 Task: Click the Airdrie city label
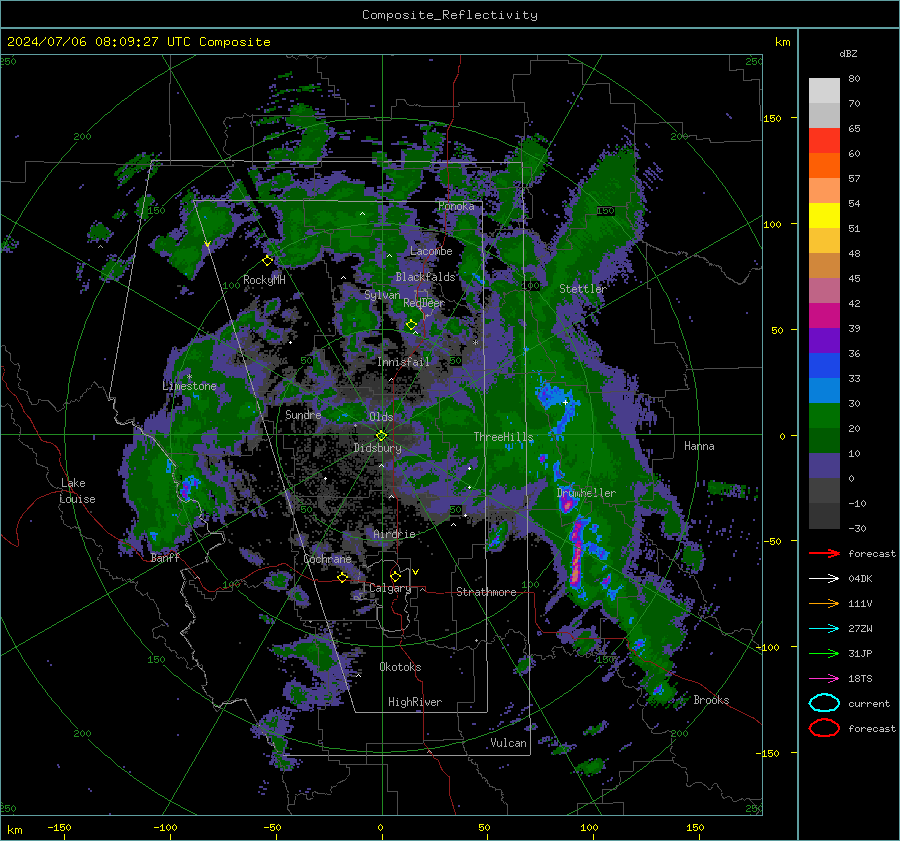point(394,534)
